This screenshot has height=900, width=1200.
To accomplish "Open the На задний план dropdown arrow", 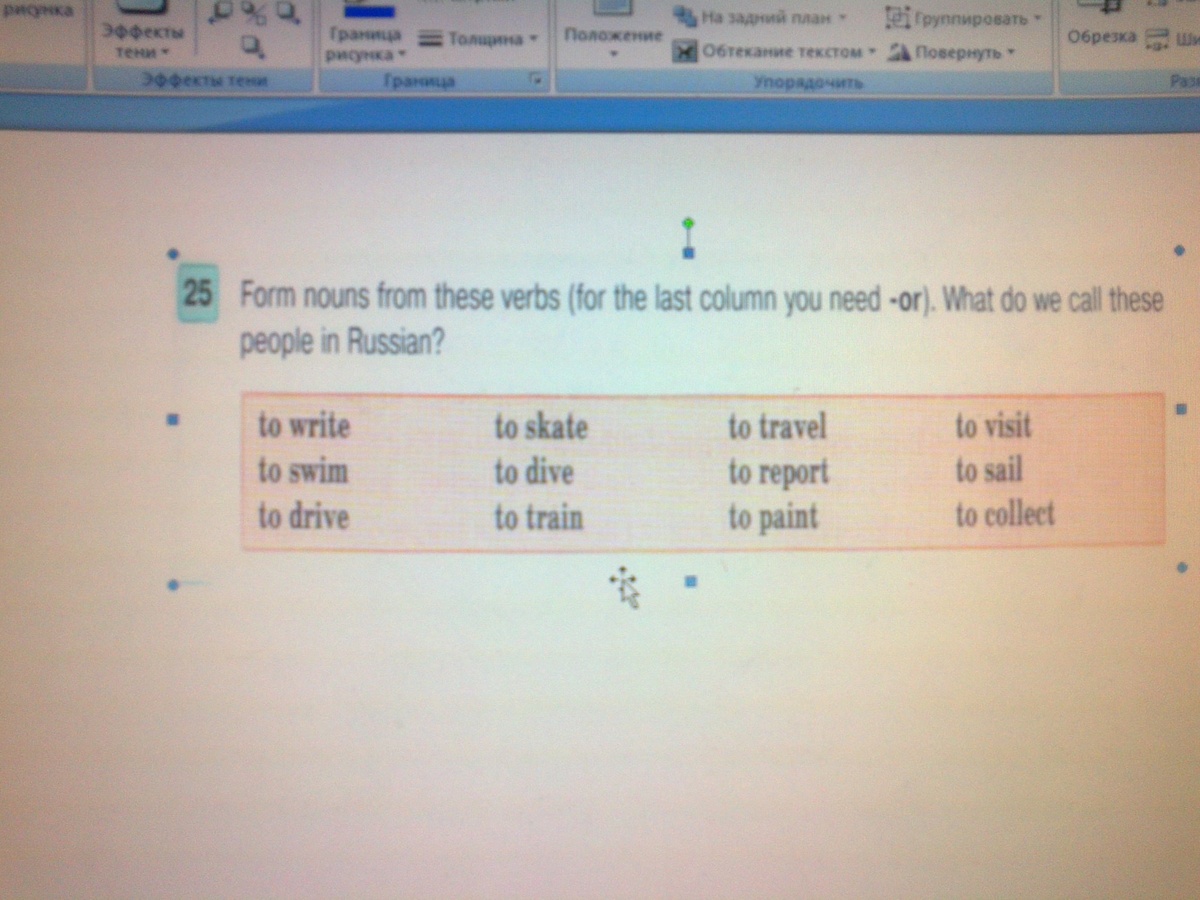I will pos(841,17).
